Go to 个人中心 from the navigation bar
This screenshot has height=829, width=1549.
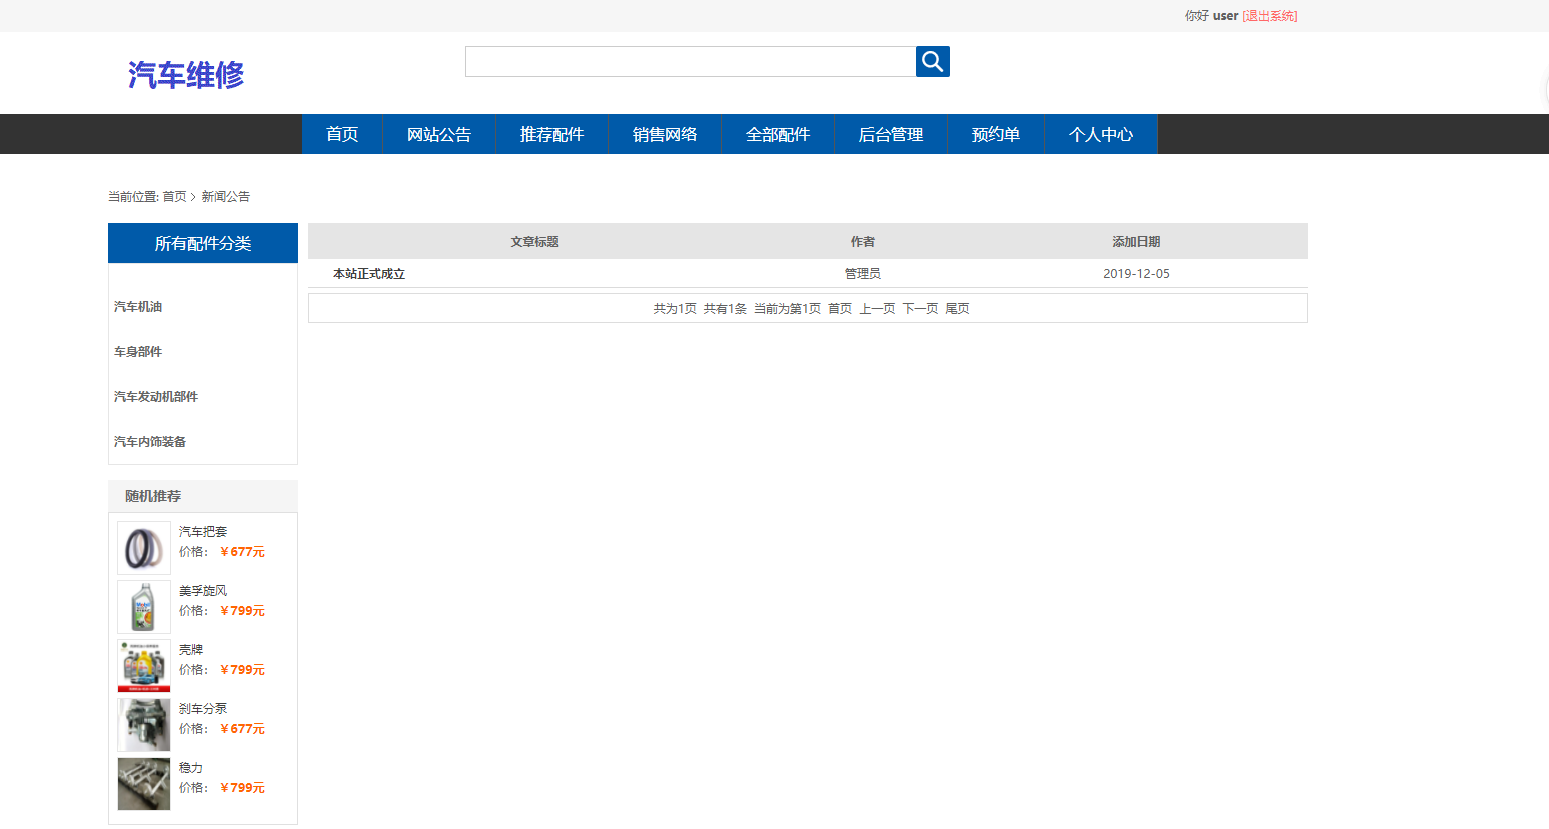pyautogui.click(x=1100, y=133)
